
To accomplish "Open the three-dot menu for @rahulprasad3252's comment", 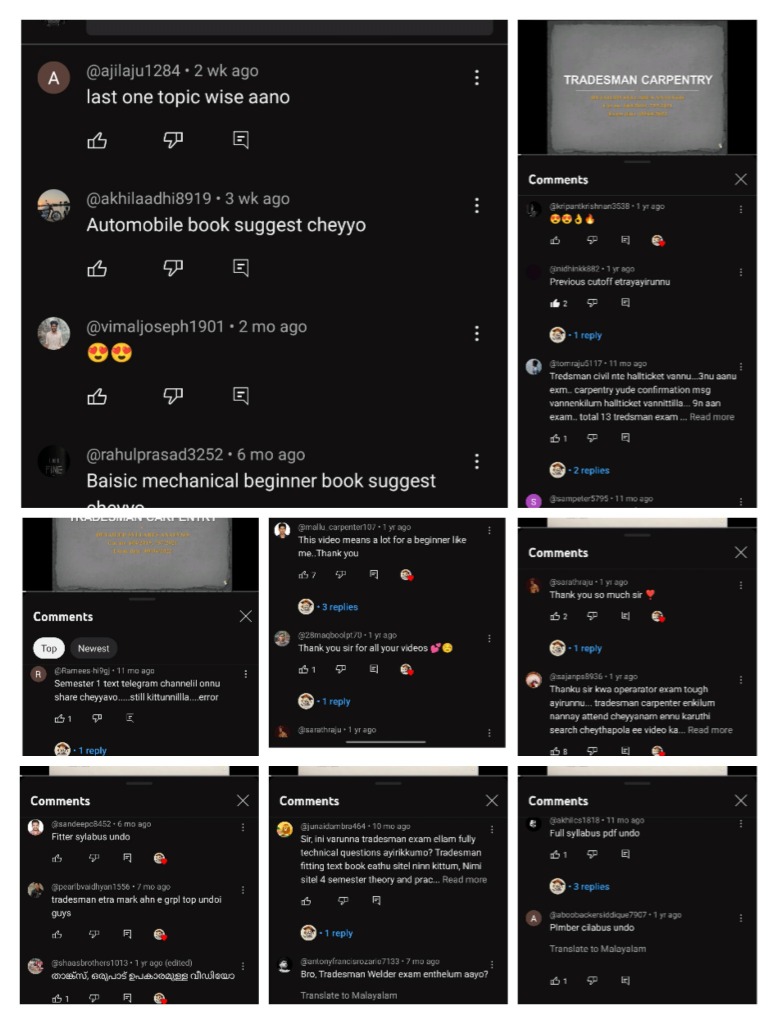I will (x=477, y=462).
